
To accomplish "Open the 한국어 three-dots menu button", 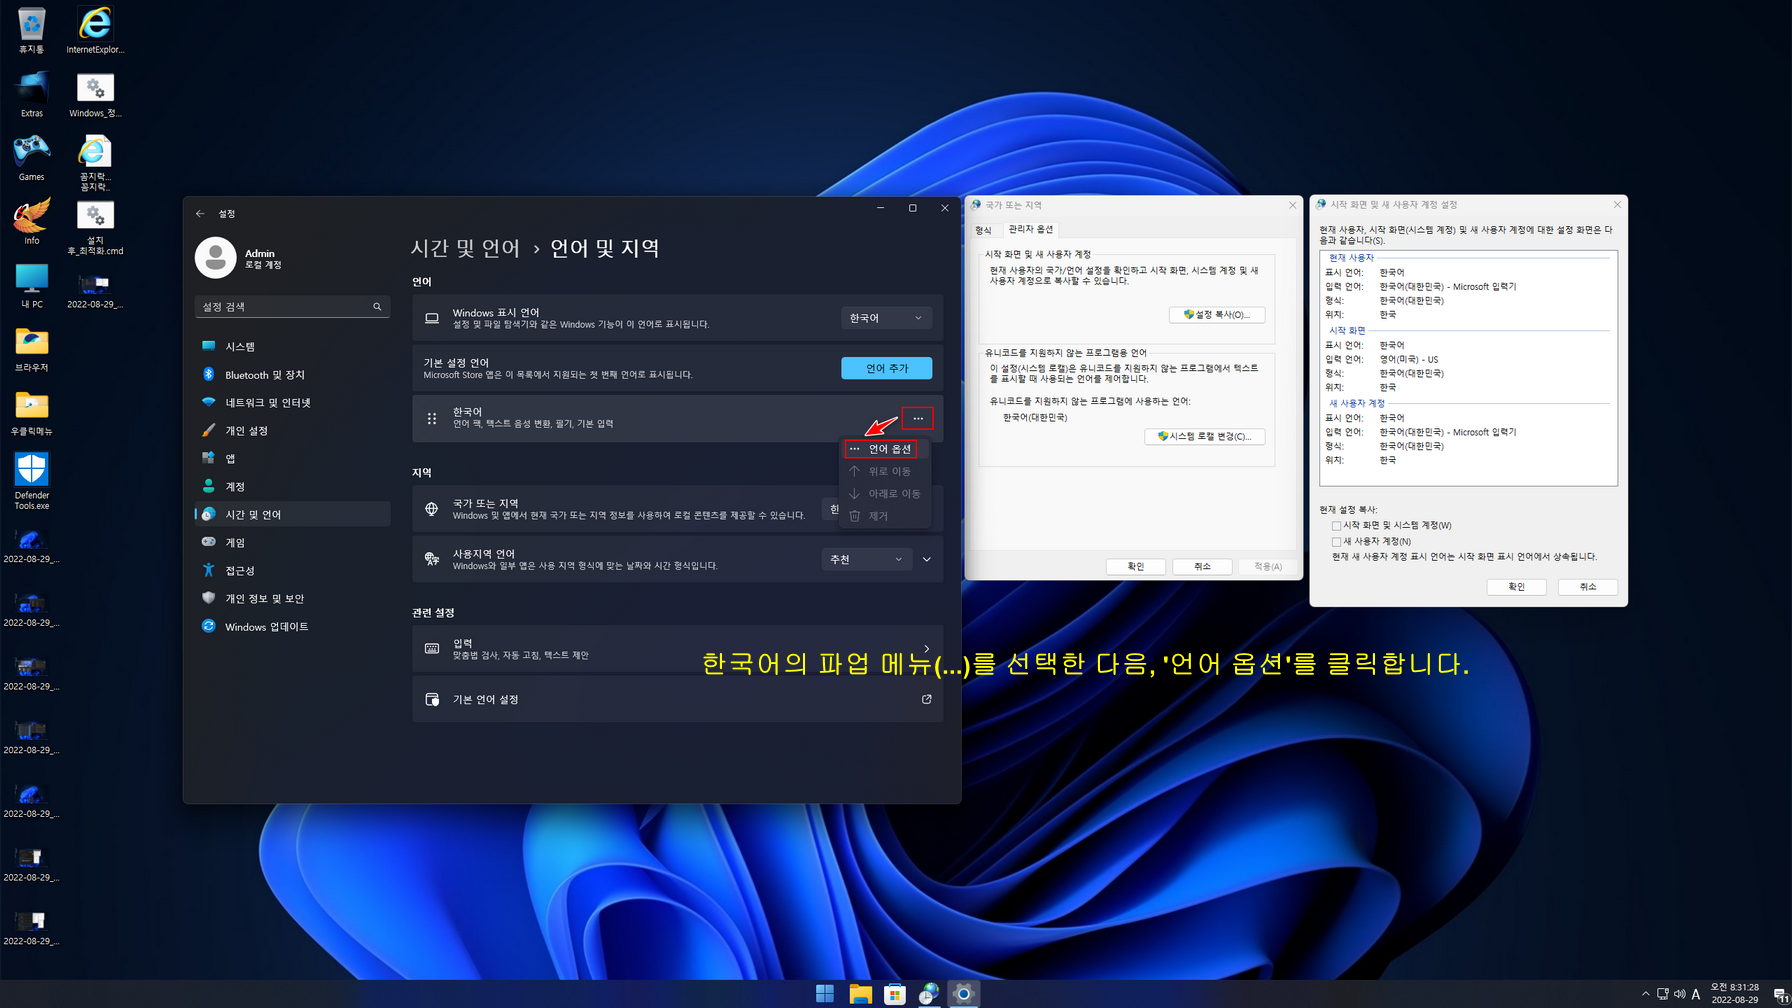I will point(918,418).
